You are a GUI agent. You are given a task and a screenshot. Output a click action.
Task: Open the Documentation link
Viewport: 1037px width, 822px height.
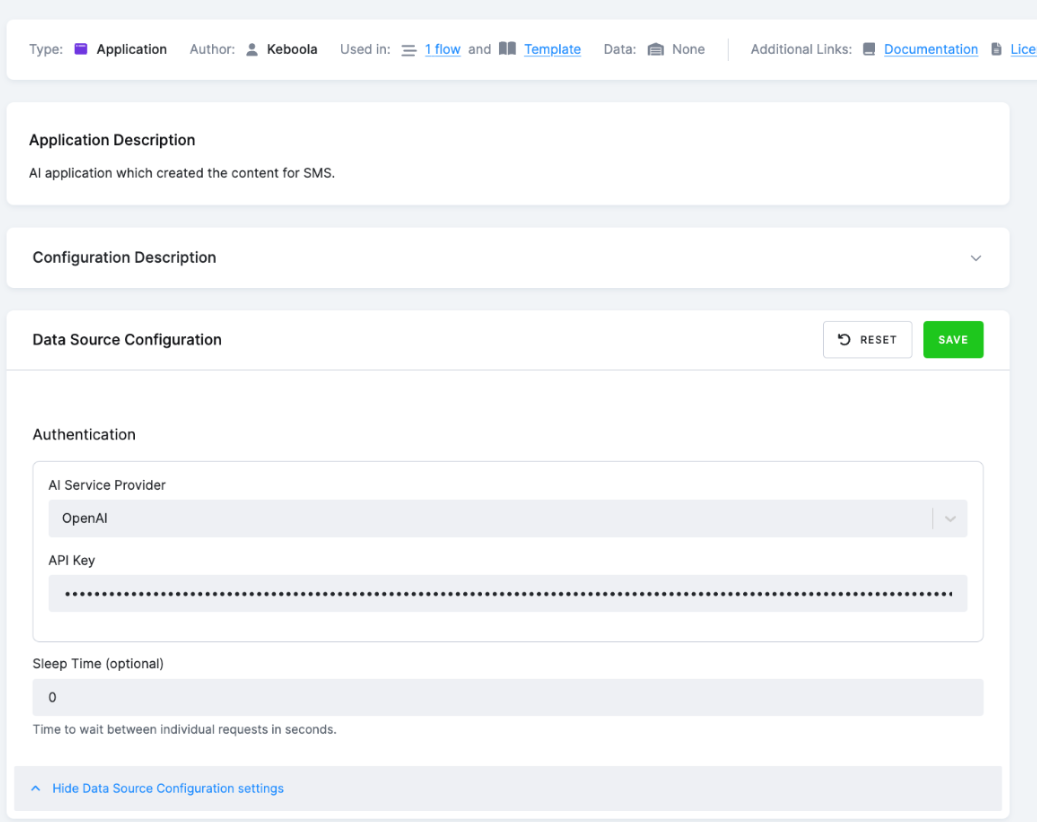click(x=931, y=48)
